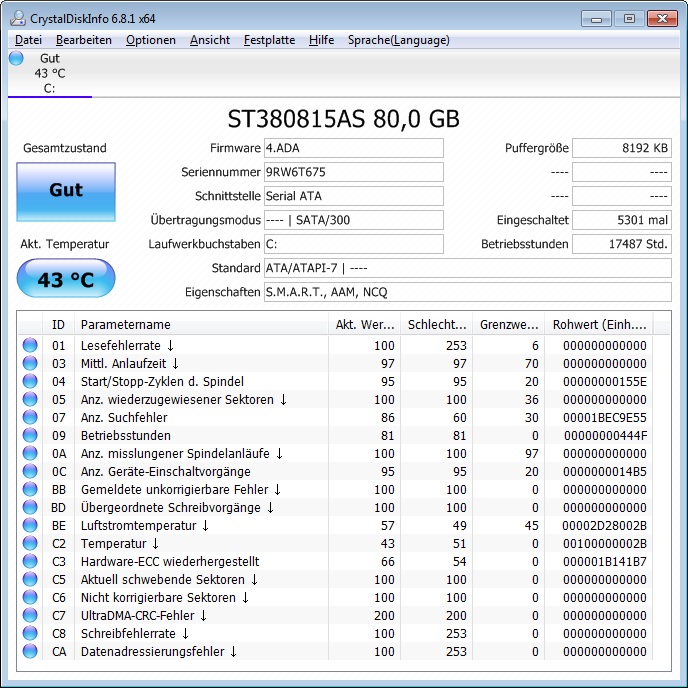Click status icon of Start/Stopp-Zyklen row

[30, 381]
